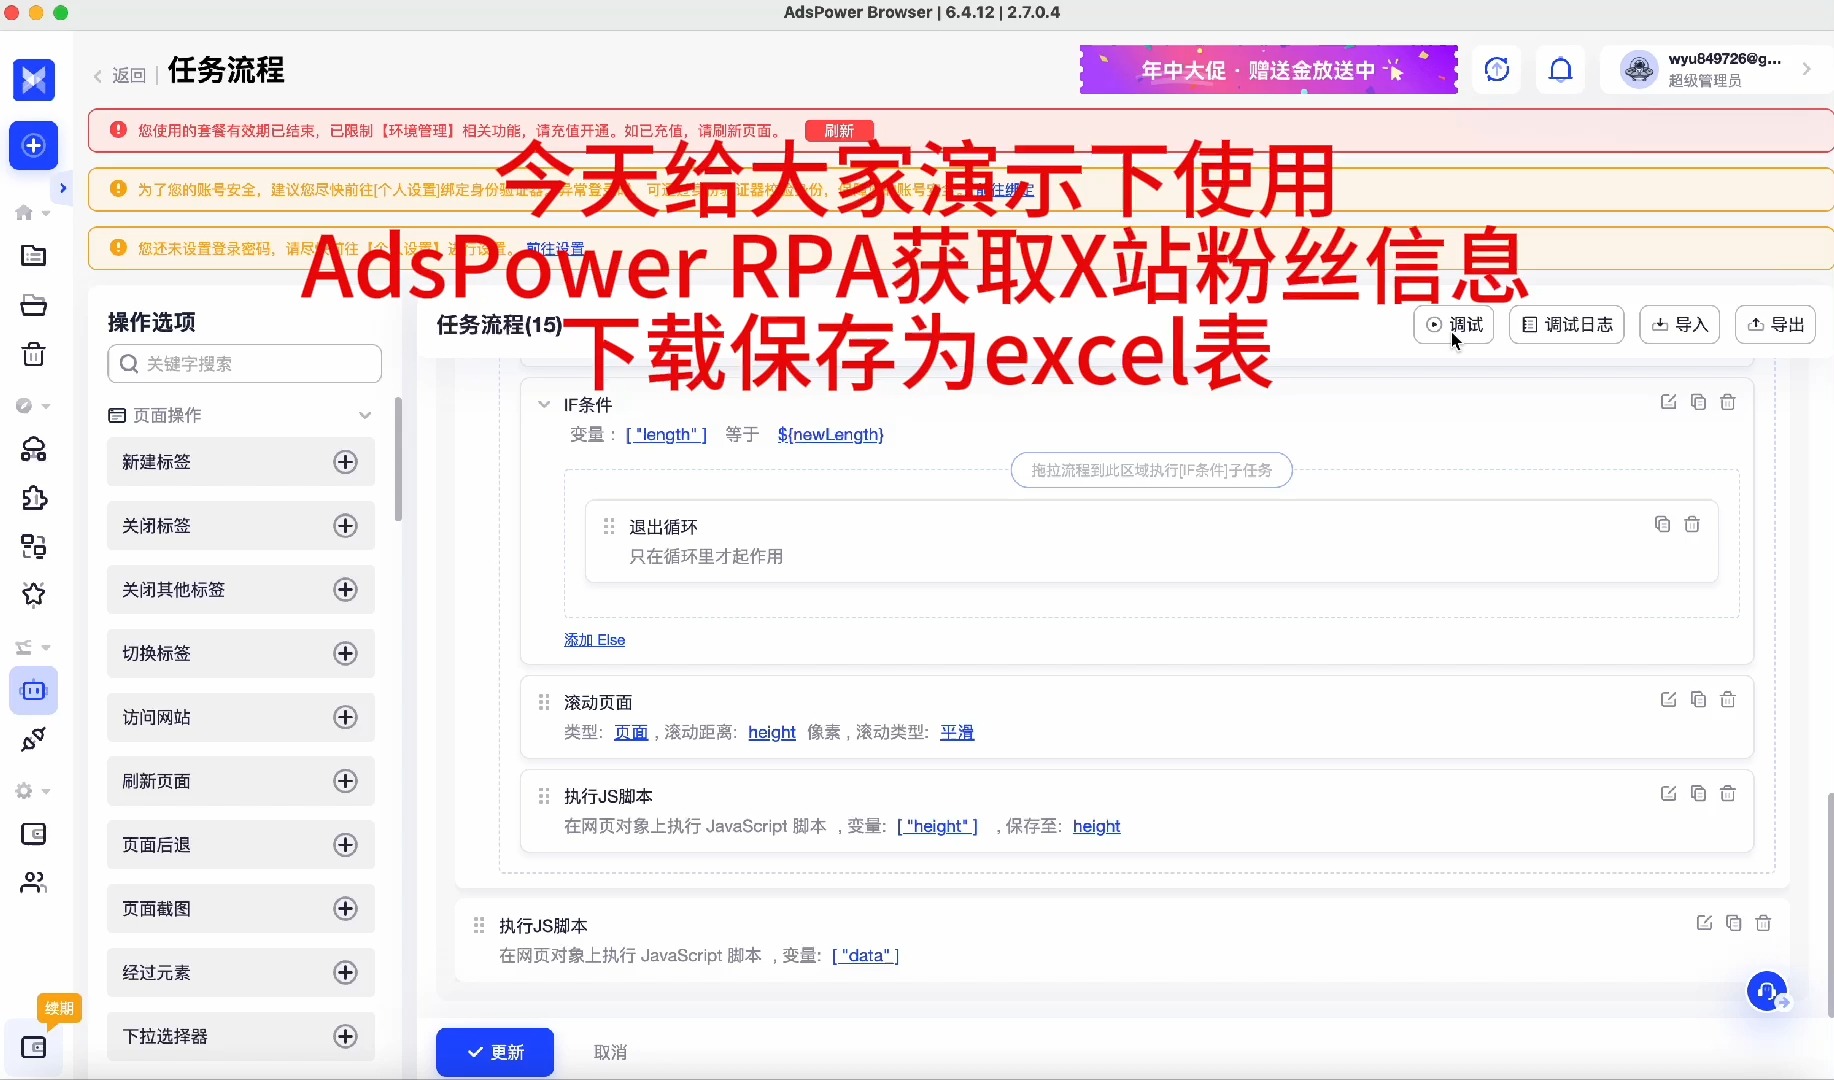Expand the collapsed sidebar arrow
Screen dimensions: 1834x1080
coord(63,188)
